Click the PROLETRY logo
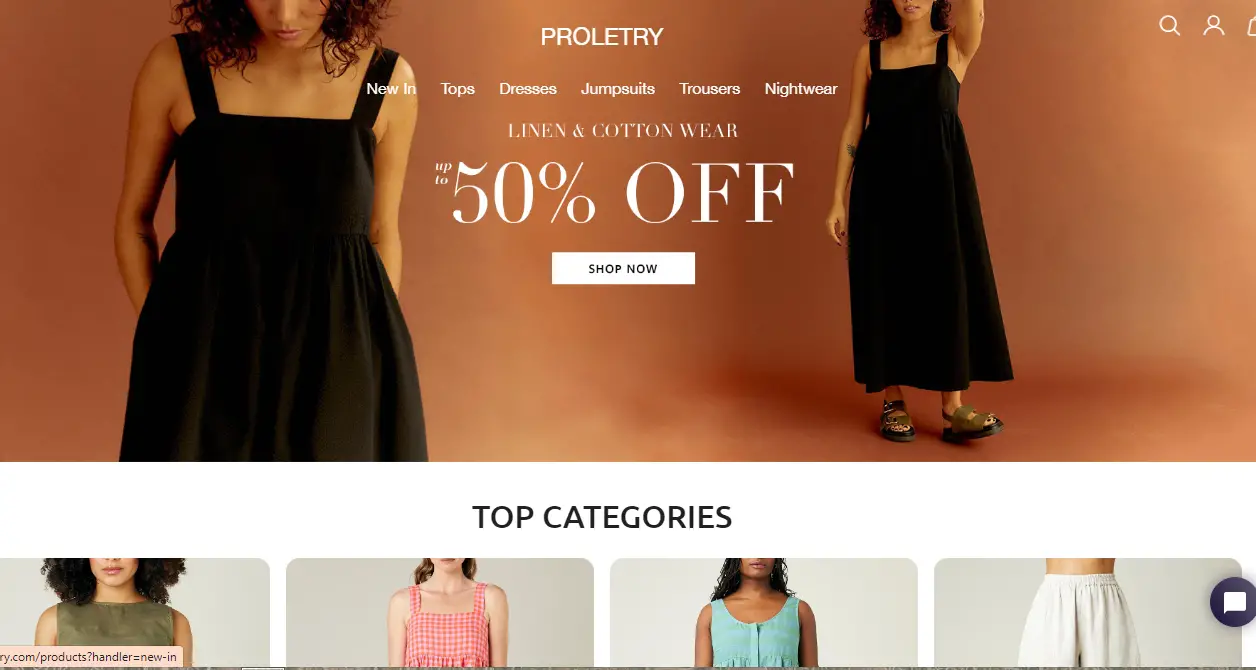 602,37
